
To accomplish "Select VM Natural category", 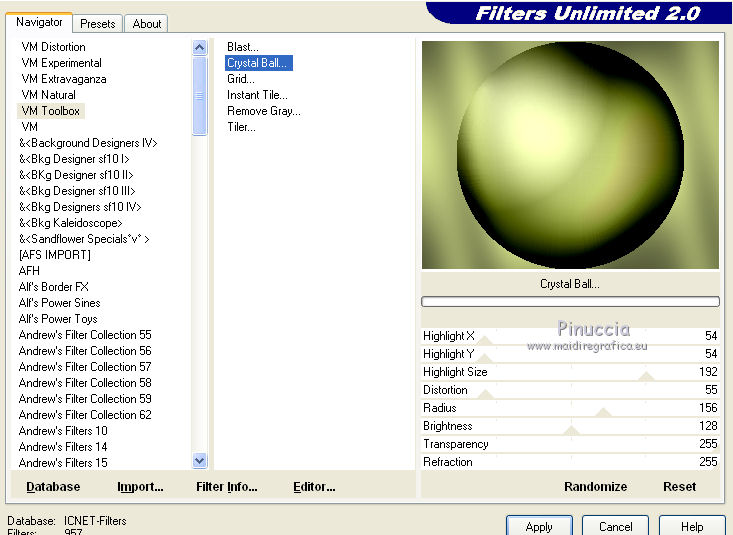I will tap(48, 95).
